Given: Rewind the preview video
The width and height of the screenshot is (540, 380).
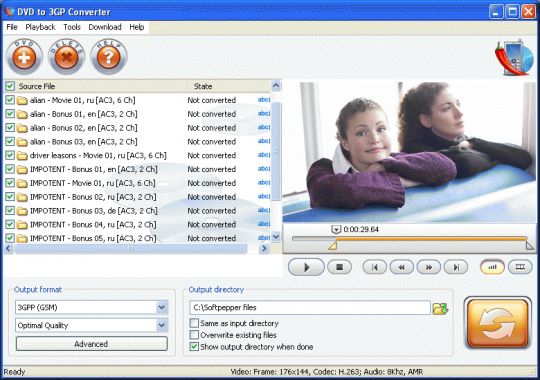Looking at the screenshot, I should tap(402, 267).
